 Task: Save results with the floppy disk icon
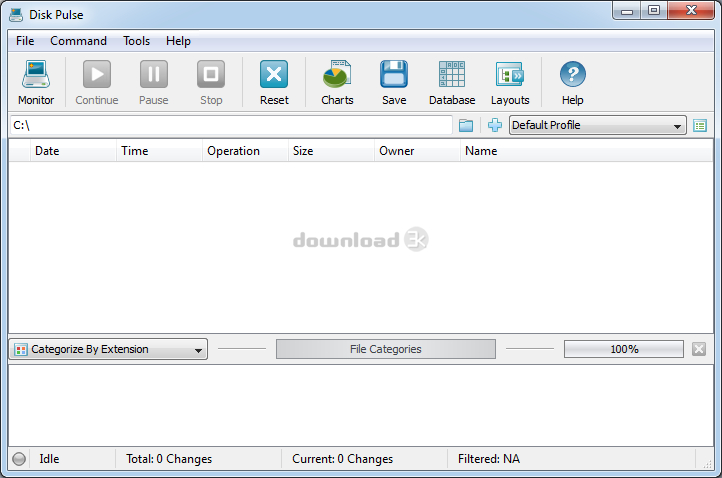[x=394, y=82]
